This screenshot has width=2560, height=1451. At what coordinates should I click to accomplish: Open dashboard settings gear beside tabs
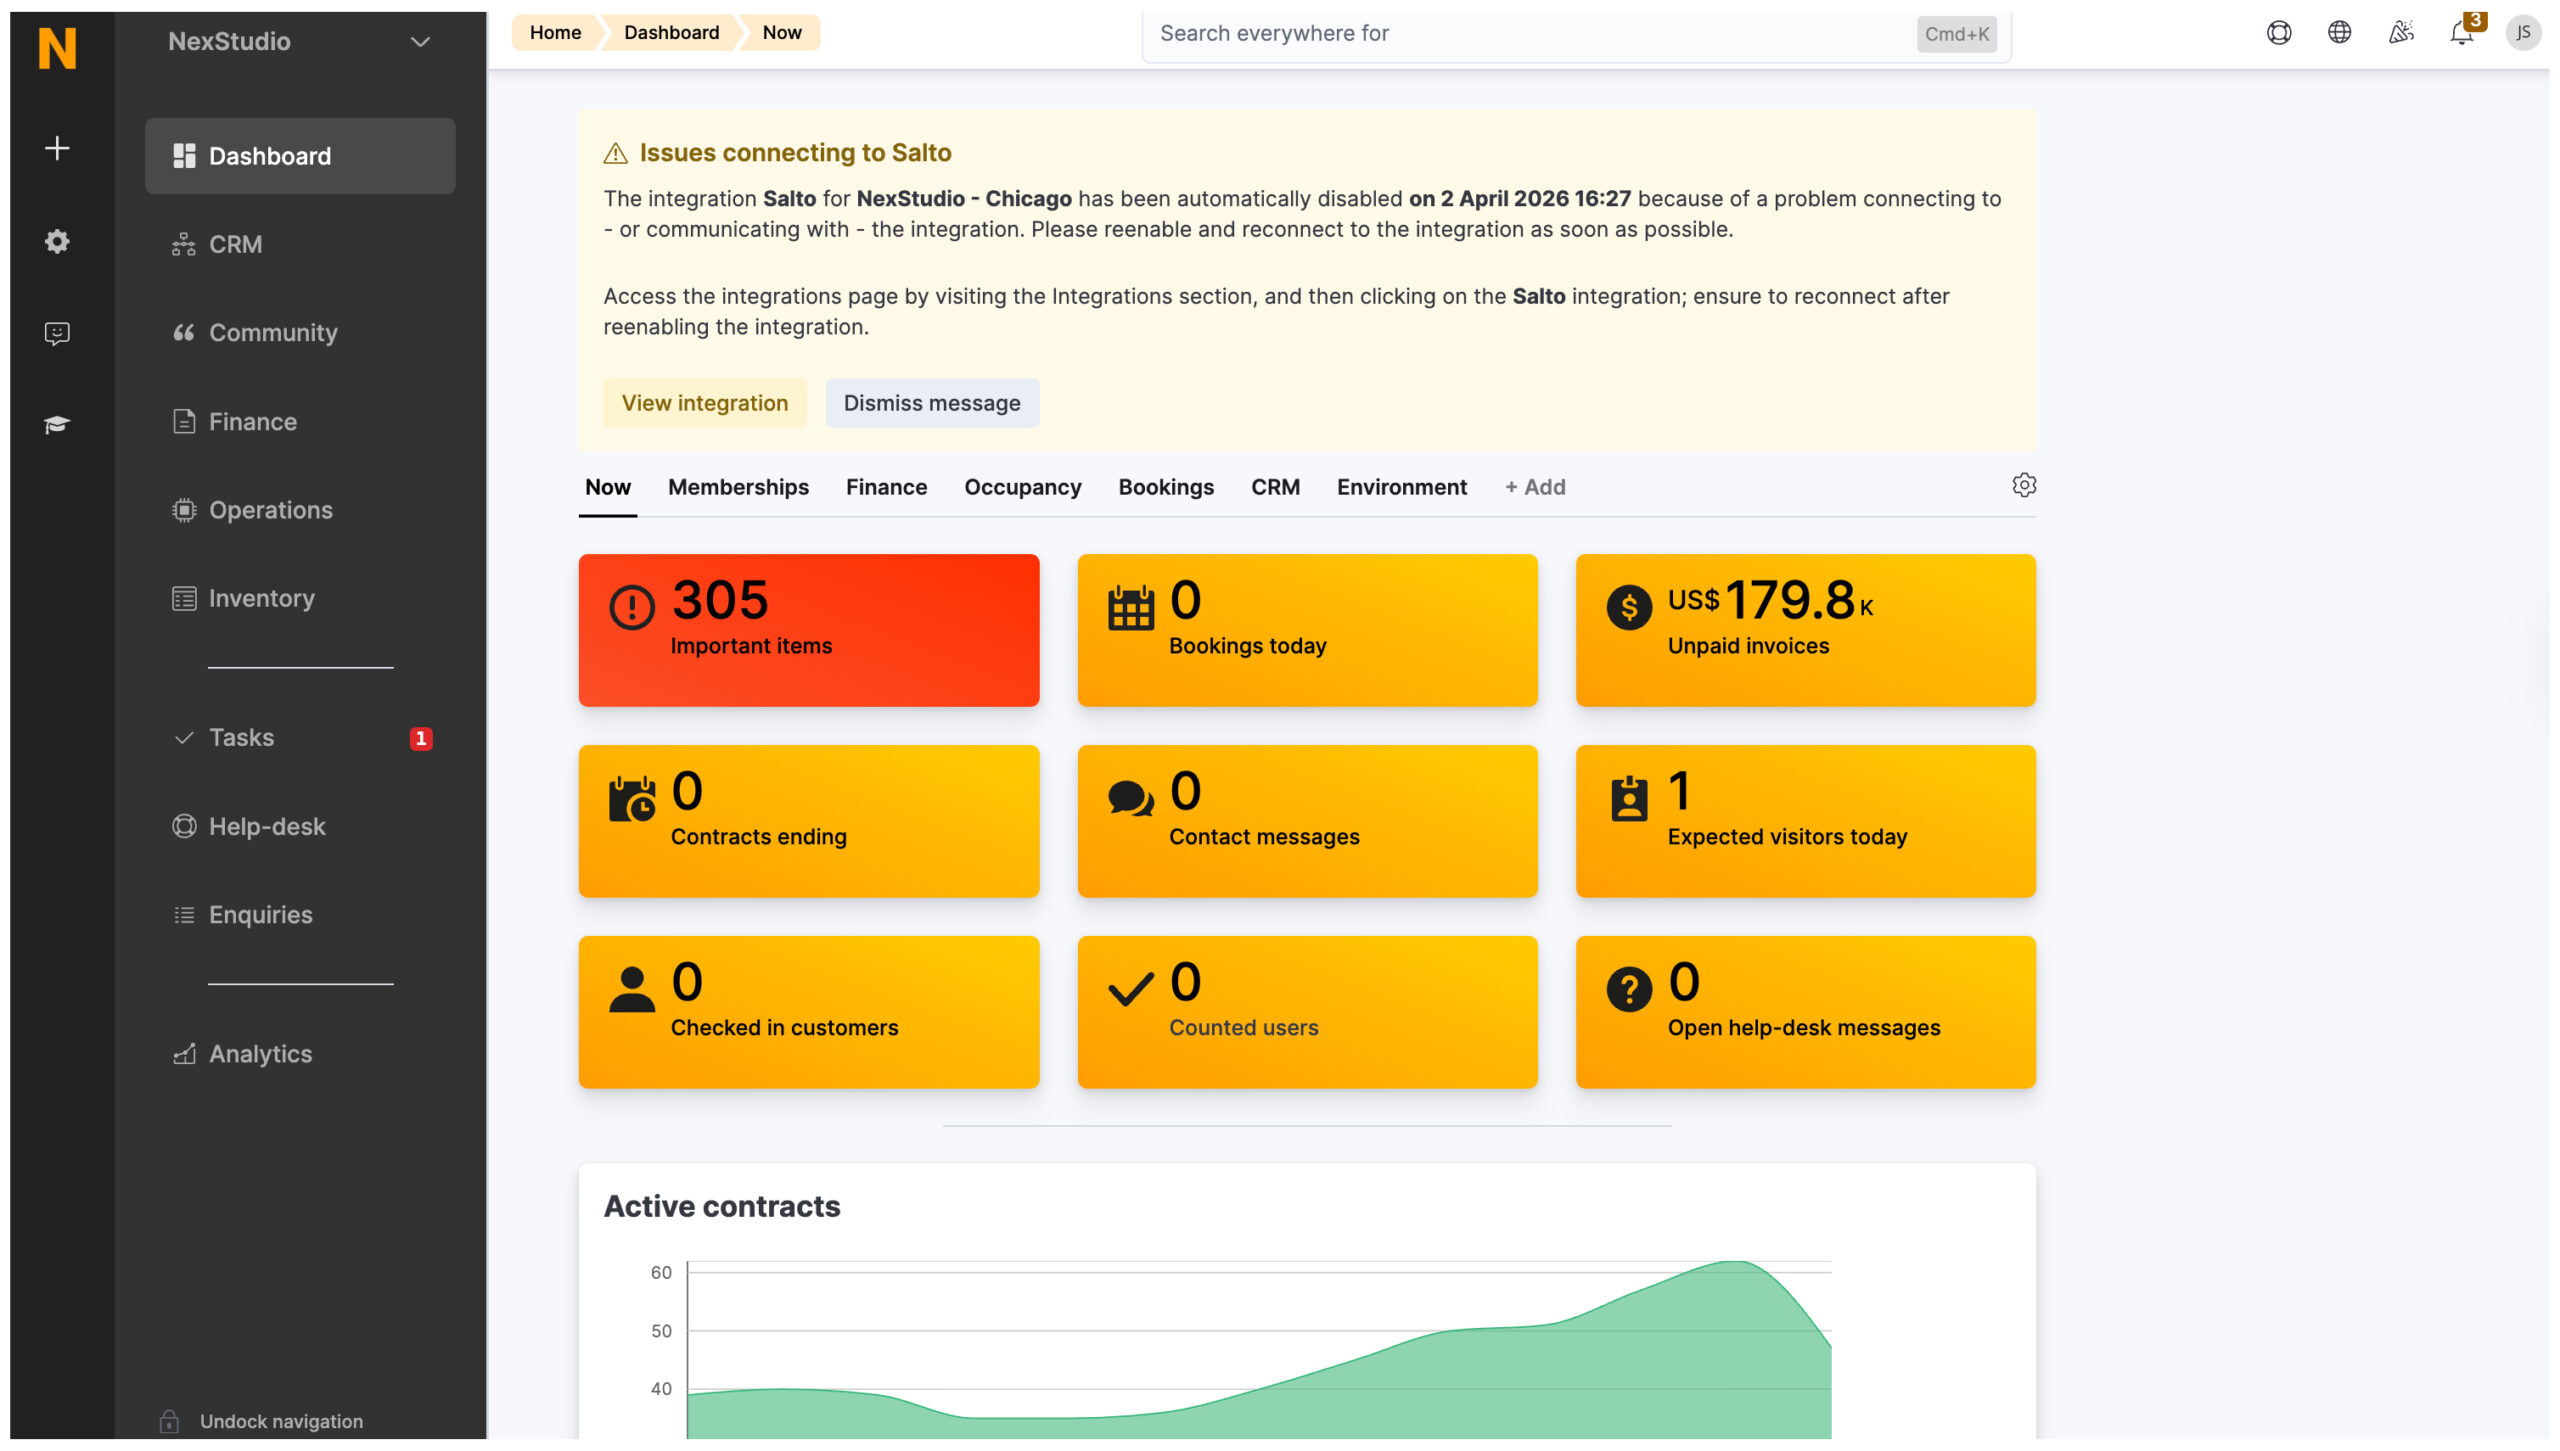coord(2024,486)
